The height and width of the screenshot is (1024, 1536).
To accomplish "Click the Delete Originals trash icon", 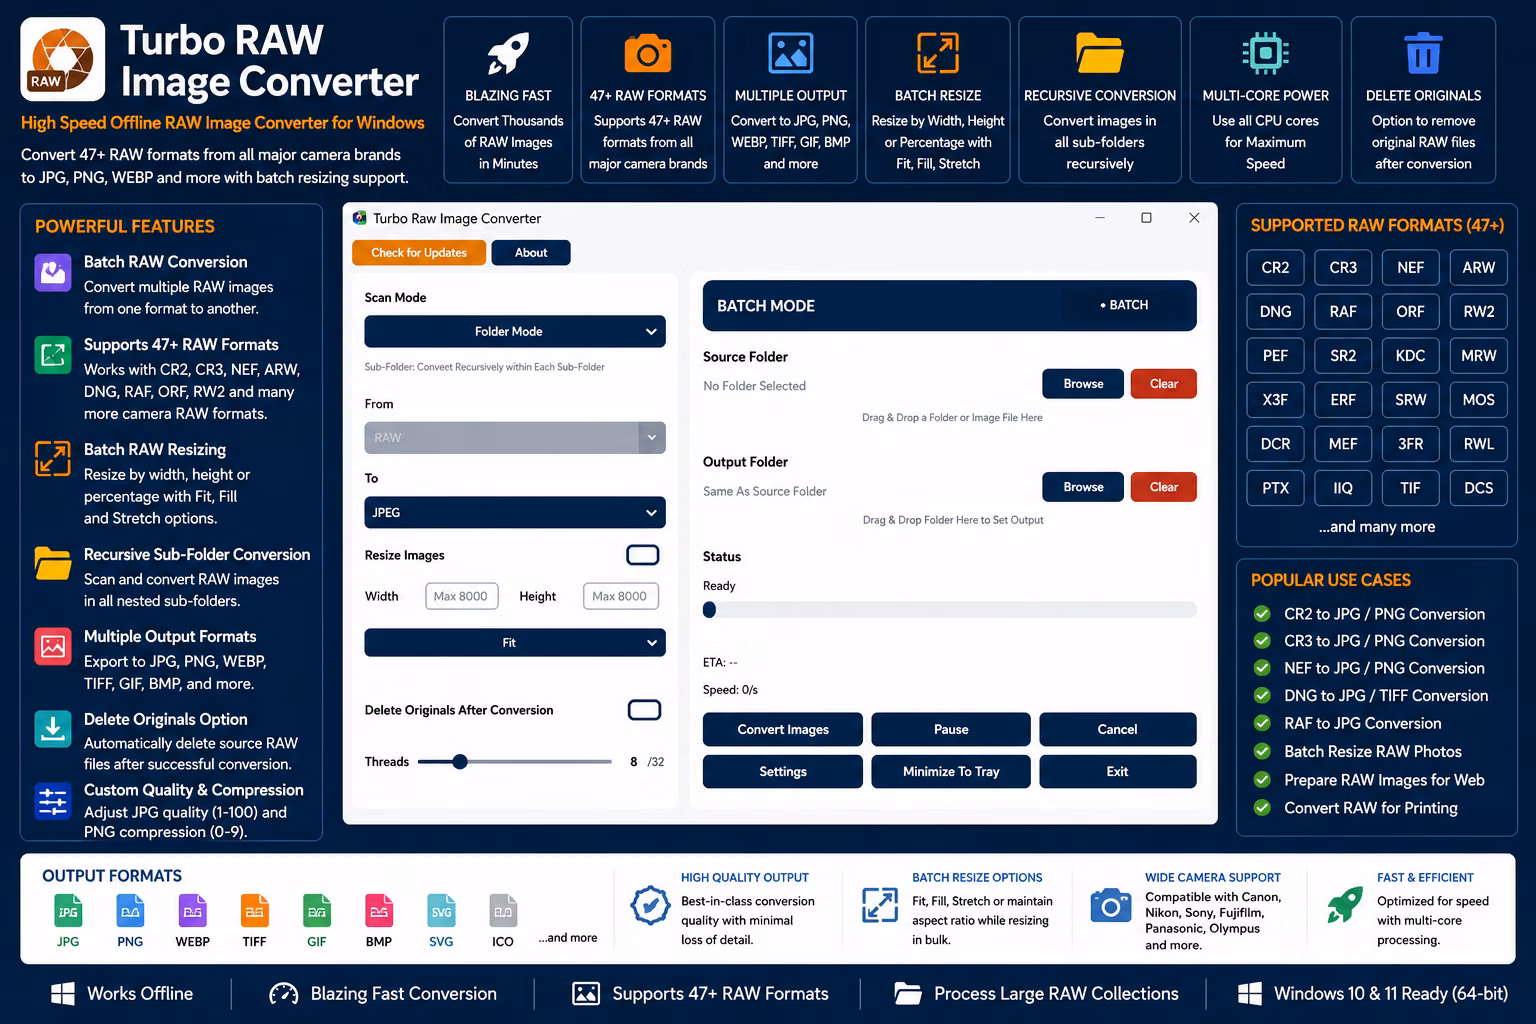I will point(1423,53).
